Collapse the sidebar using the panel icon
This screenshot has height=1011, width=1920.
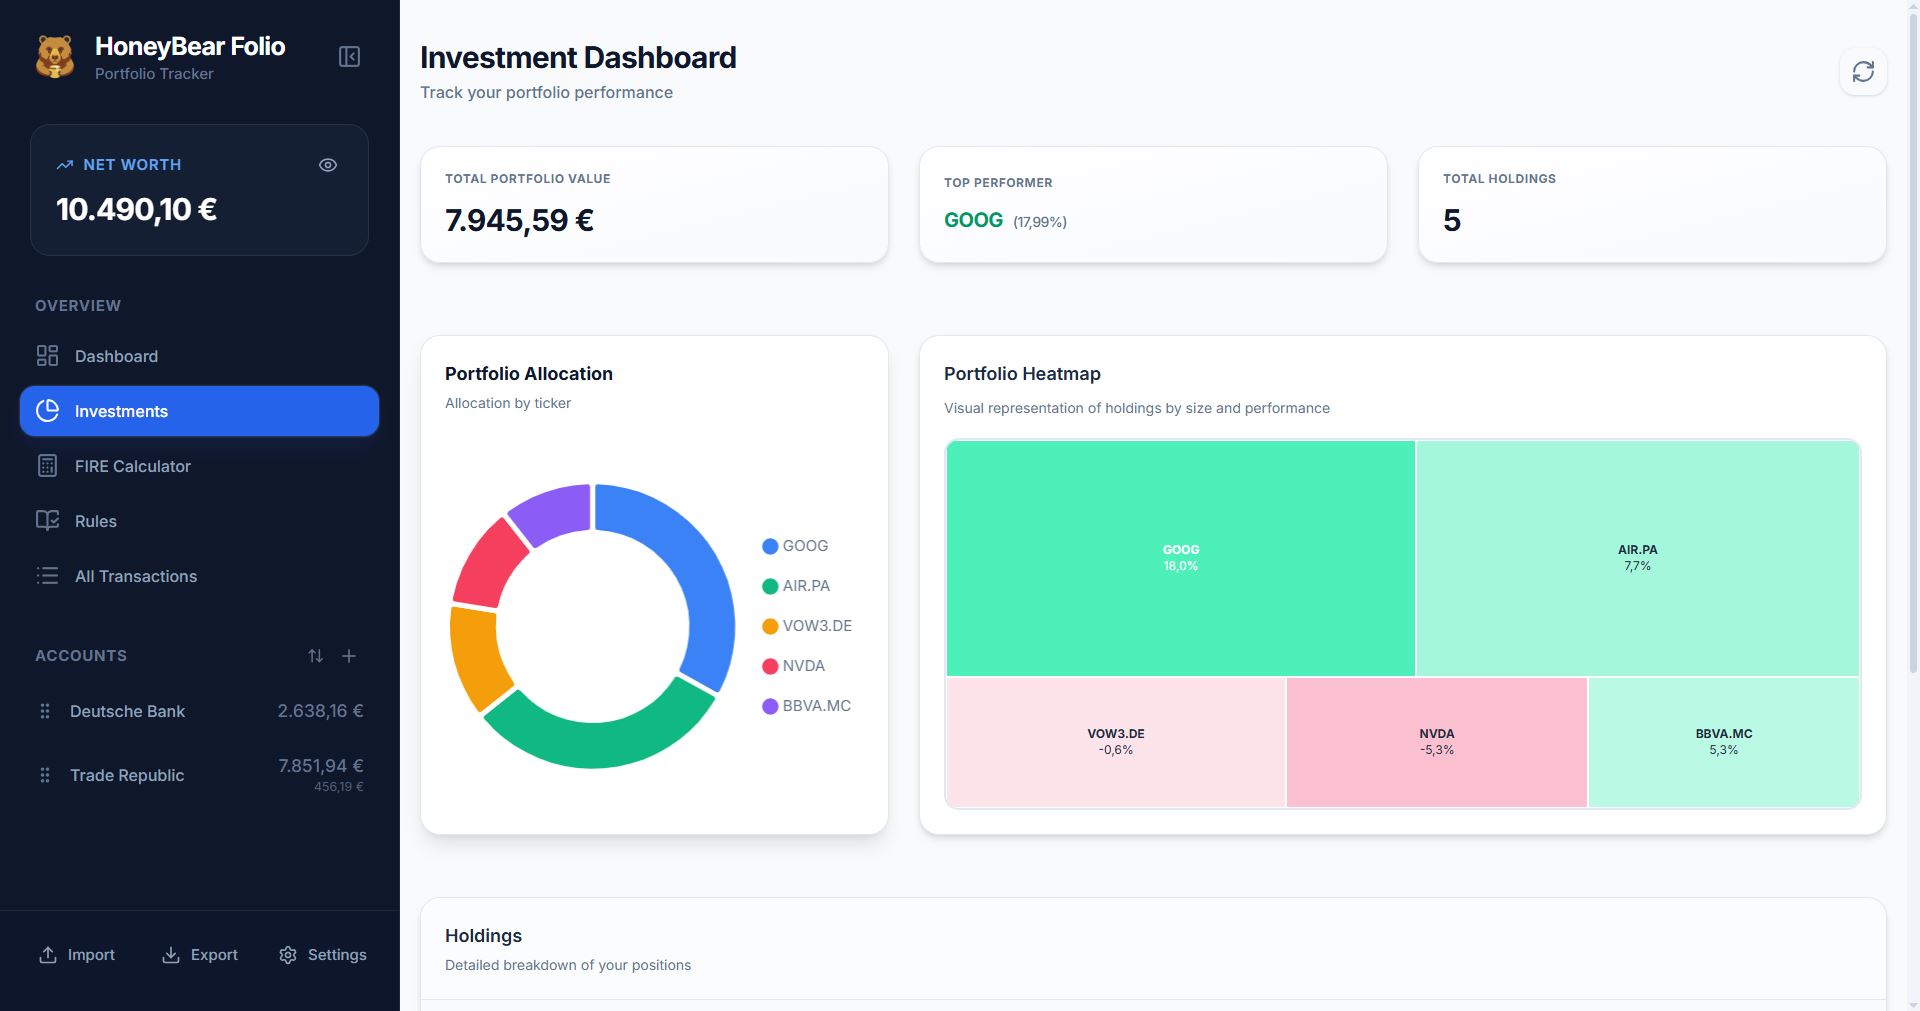[349, 56]
